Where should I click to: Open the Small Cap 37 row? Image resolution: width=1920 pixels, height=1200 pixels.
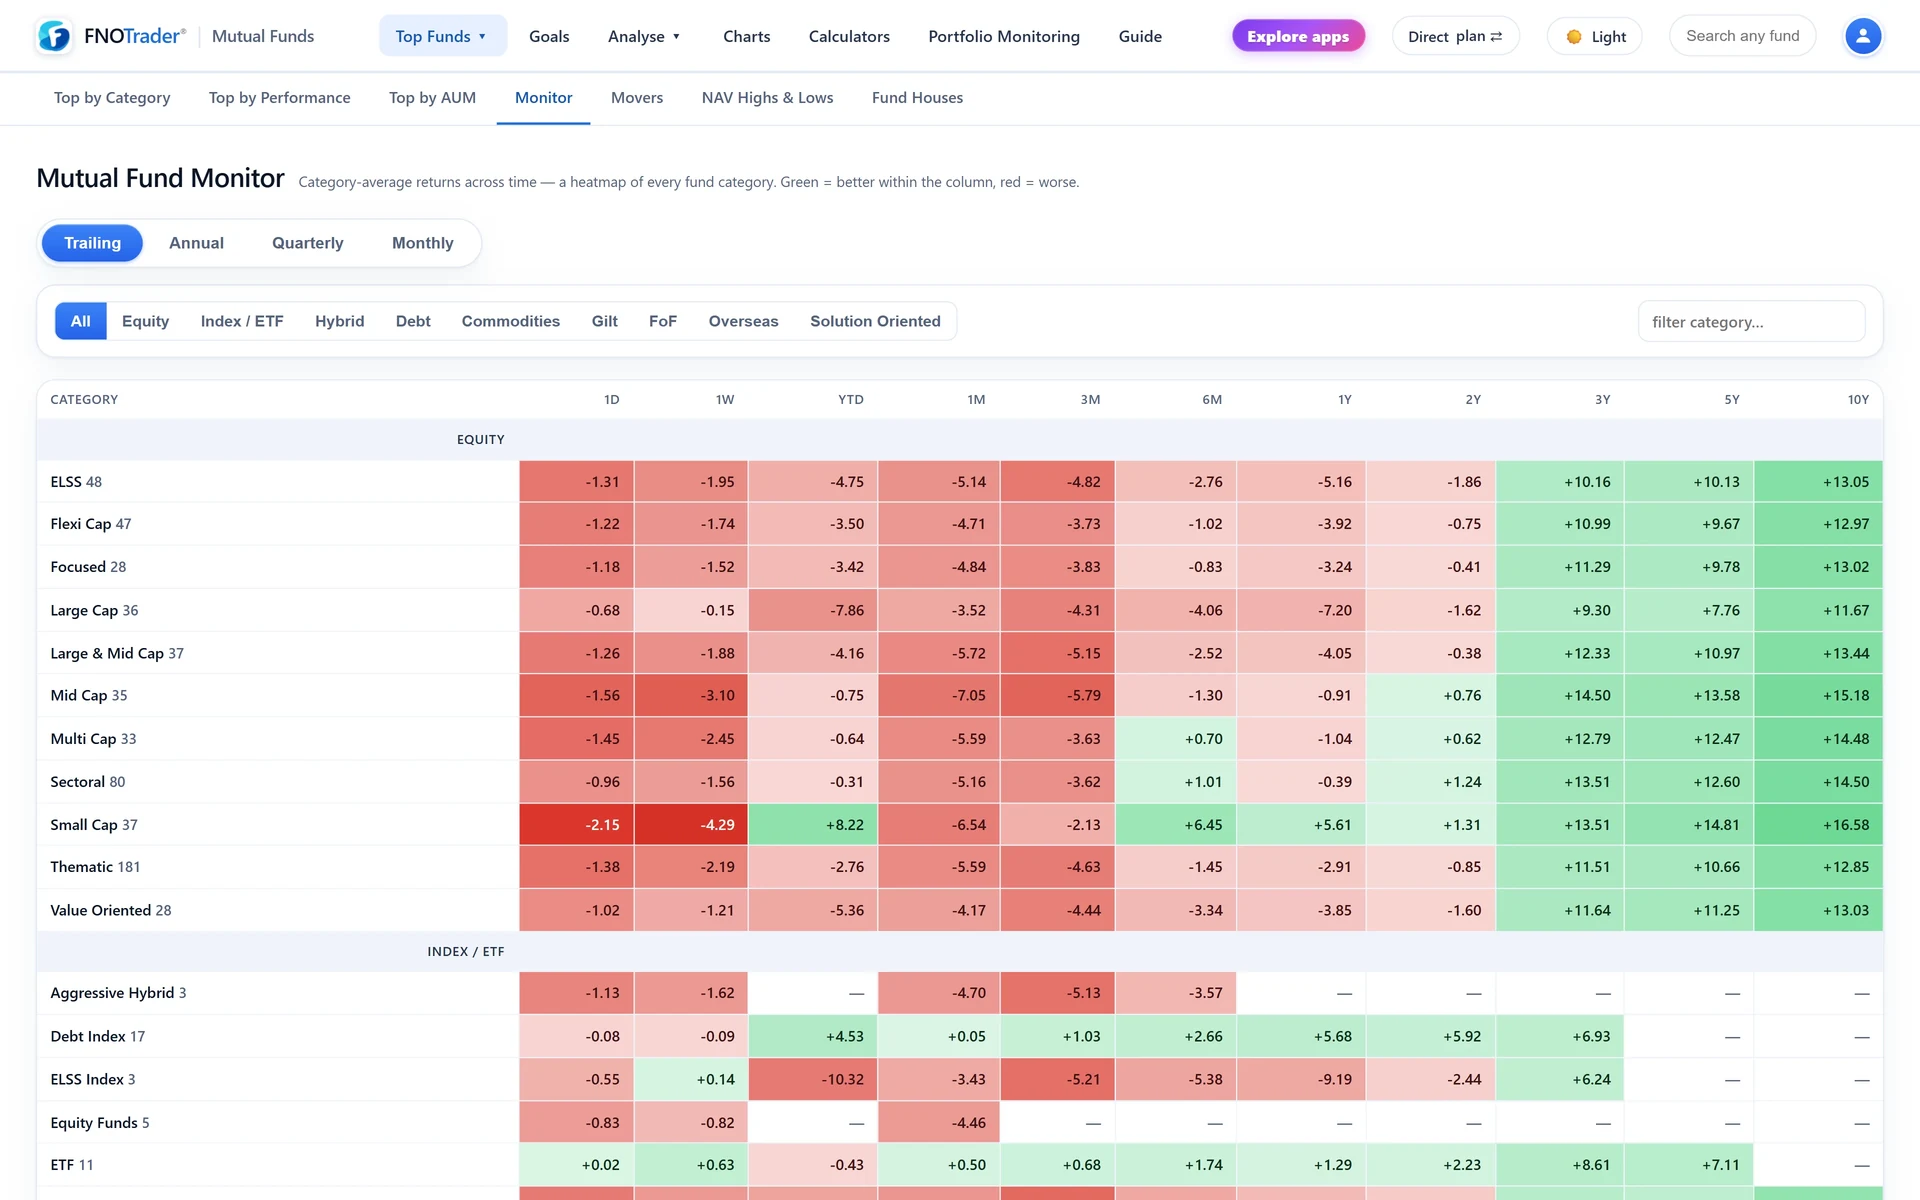tap(960, 825)
